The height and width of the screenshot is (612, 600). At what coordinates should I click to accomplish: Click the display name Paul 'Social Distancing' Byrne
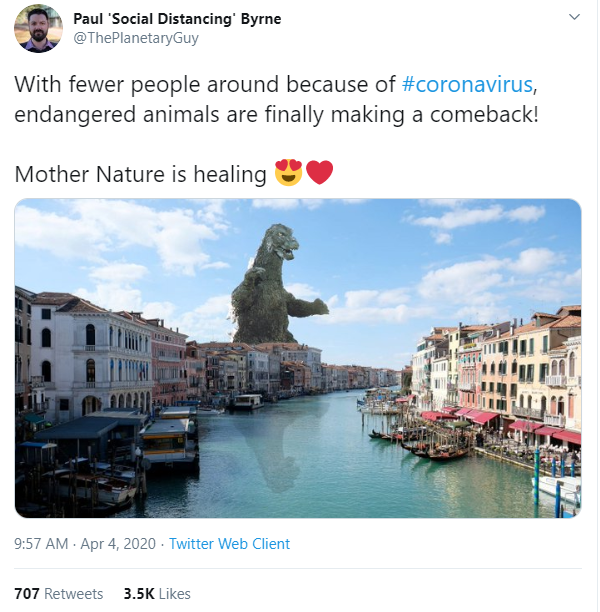177,19
